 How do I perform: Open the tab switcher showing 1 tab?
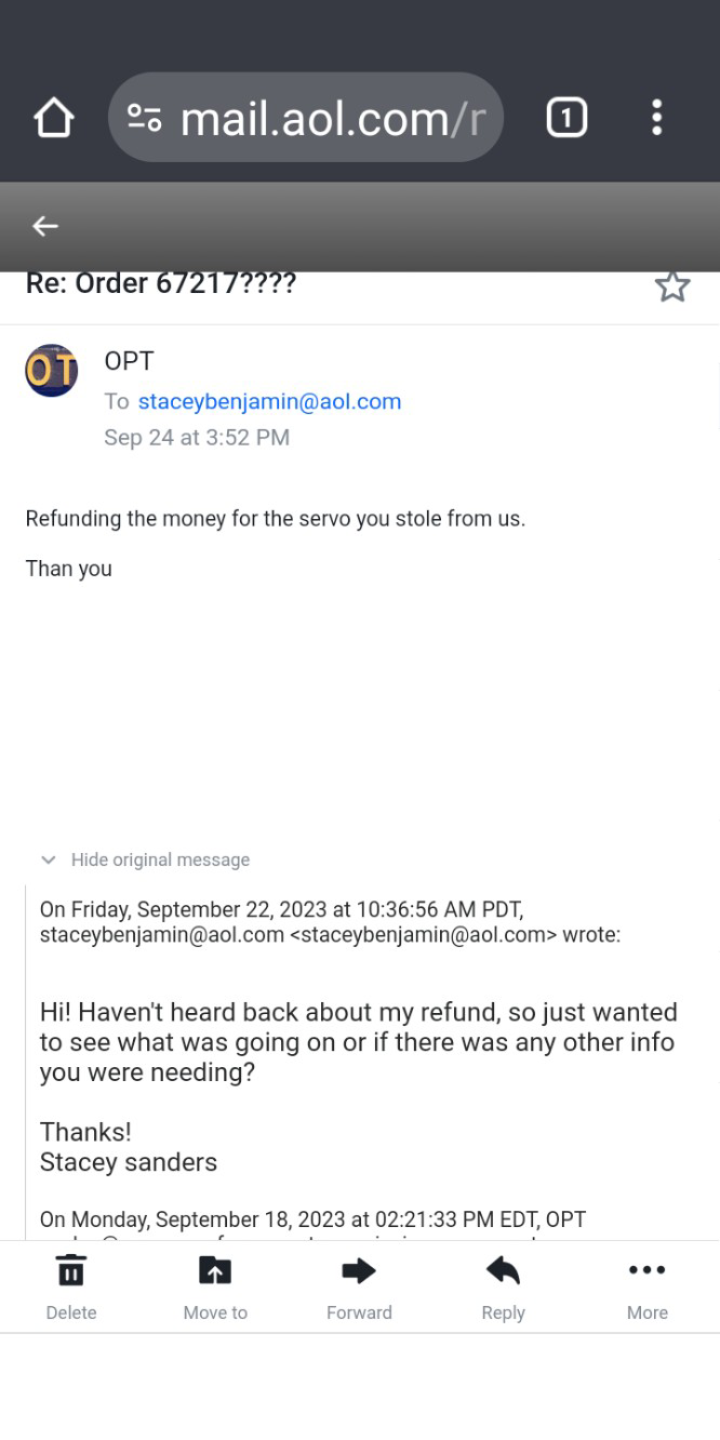[x=566, y=118]
